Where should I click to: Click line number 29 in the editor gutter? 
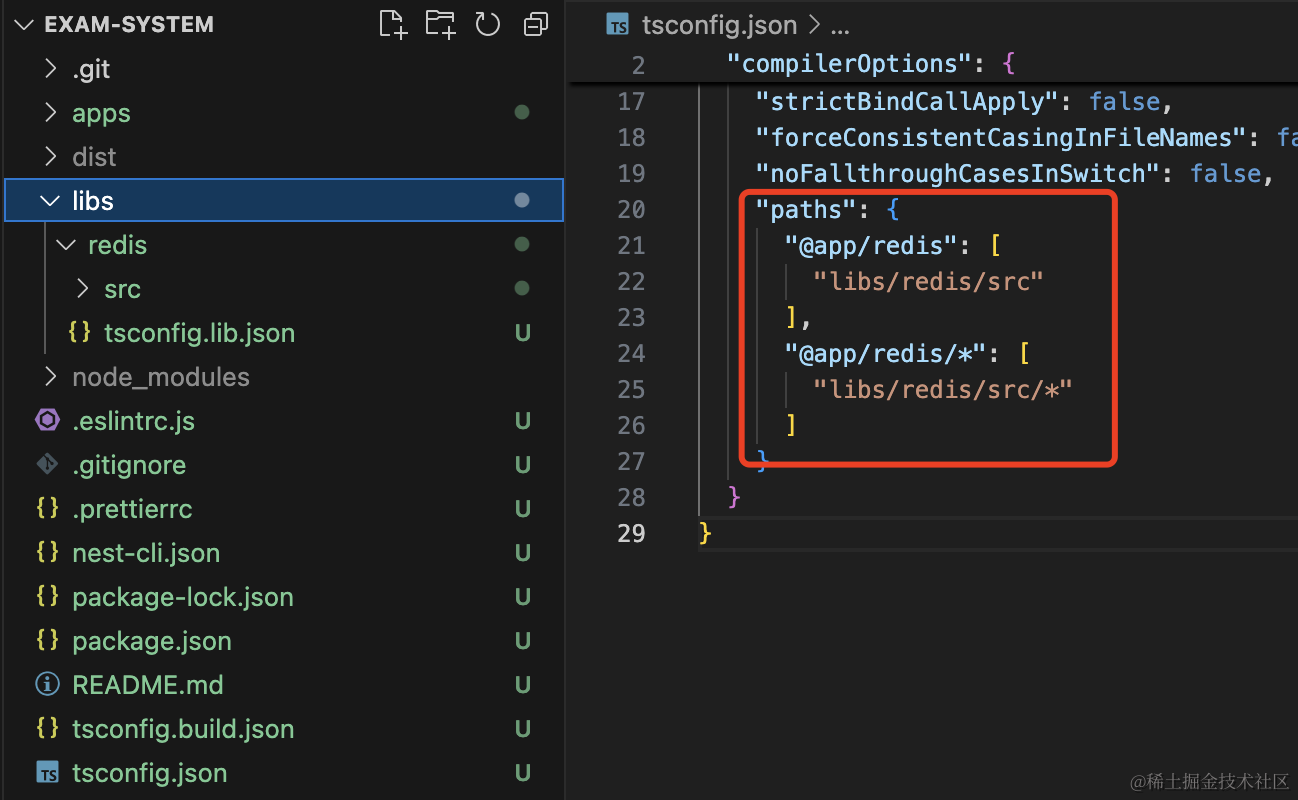631,533
